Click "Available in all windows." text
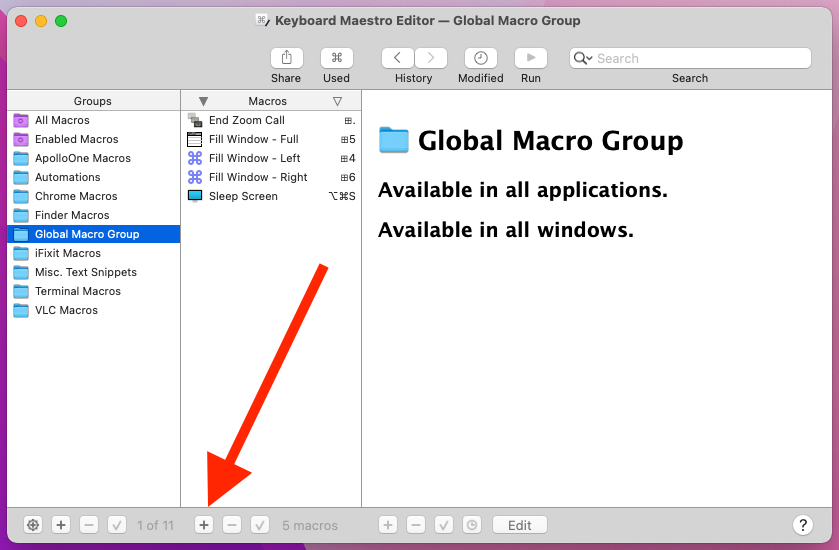This screenshot has height=550, width=839. click(x=506, y=231)
